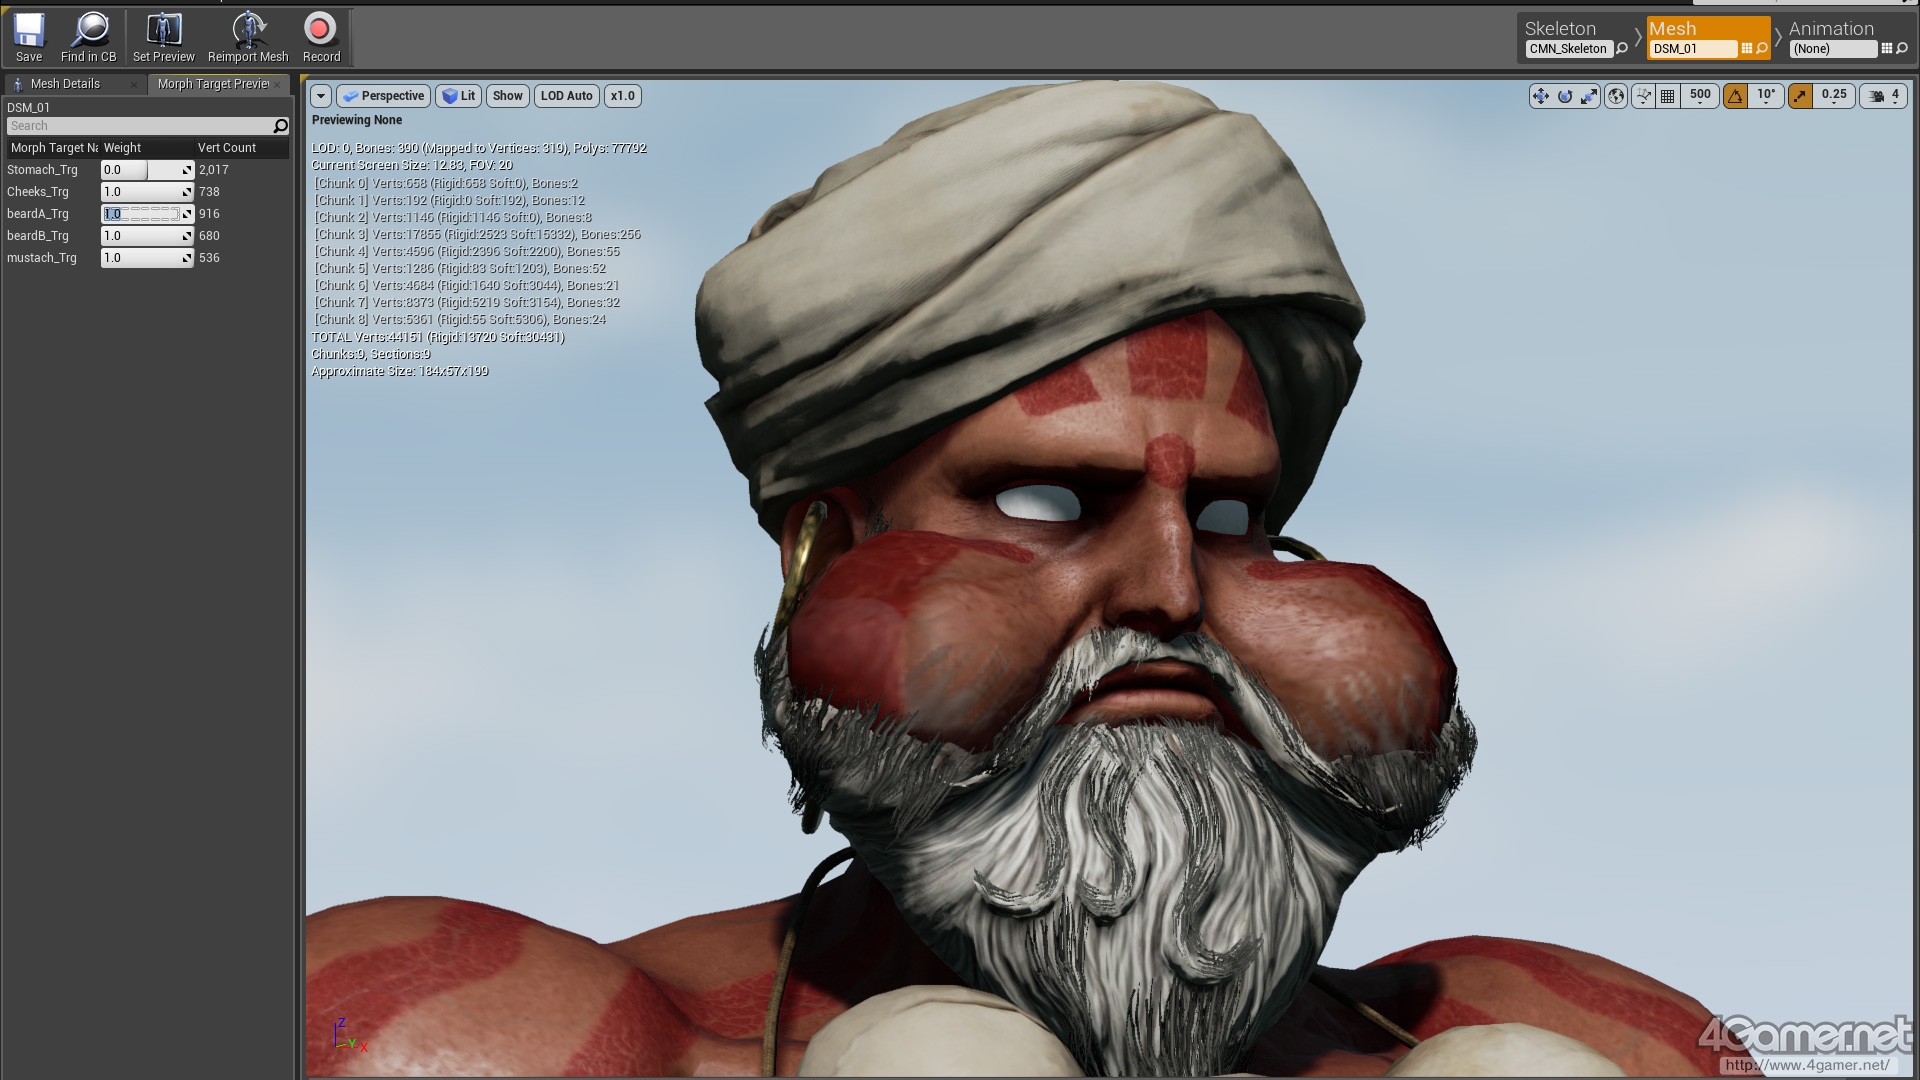This screenshot has width=1920, height=1080.
Task: Open the camera speed dropdown
Action: [1884, 96]
